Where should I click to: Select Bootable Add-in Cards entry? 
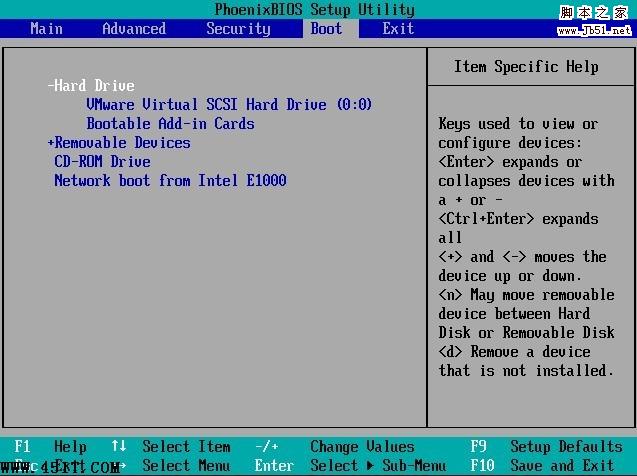click(x=171, y=123)
